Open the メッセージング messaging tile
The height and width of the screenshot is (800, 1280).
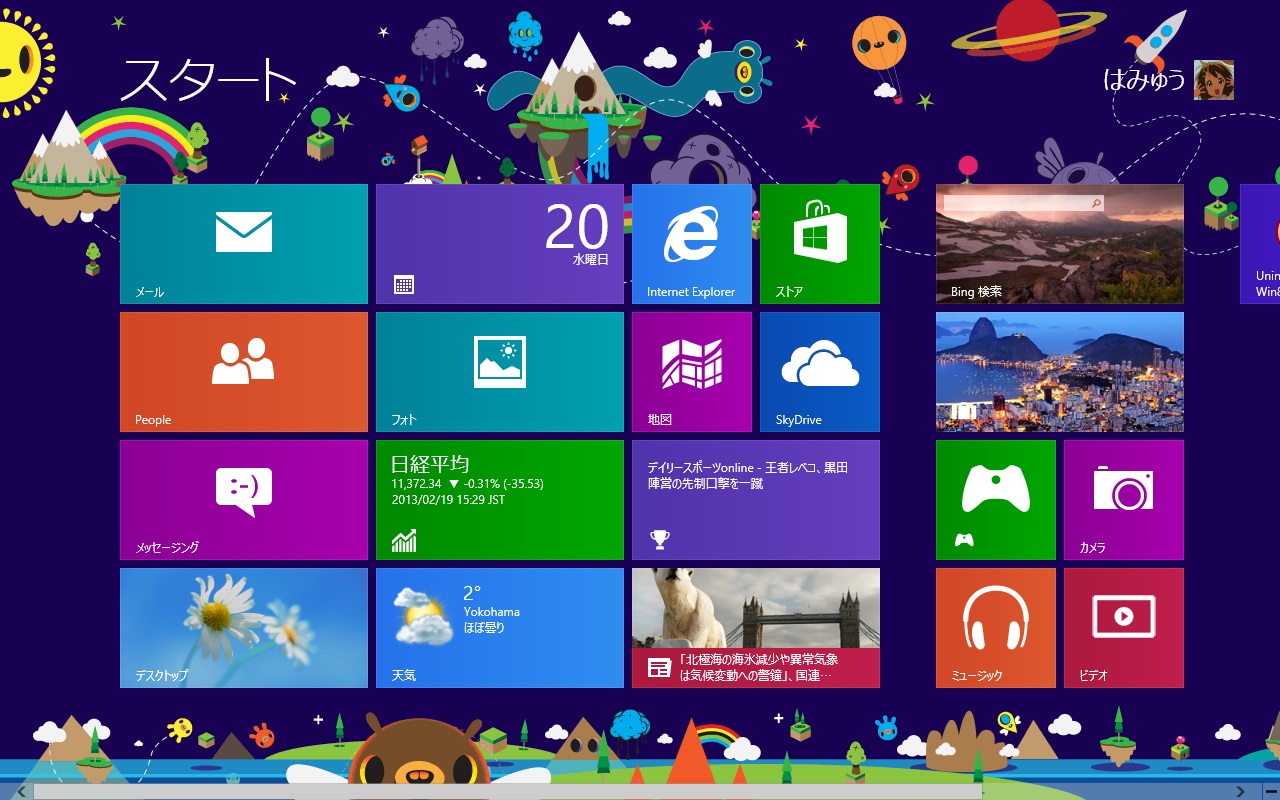point(244,500)
